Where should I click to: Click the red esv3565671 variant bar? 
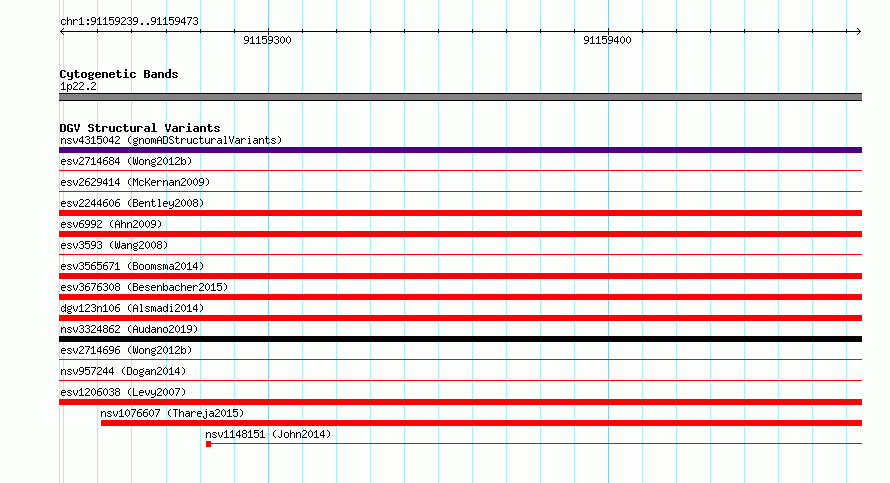point(460,276)
